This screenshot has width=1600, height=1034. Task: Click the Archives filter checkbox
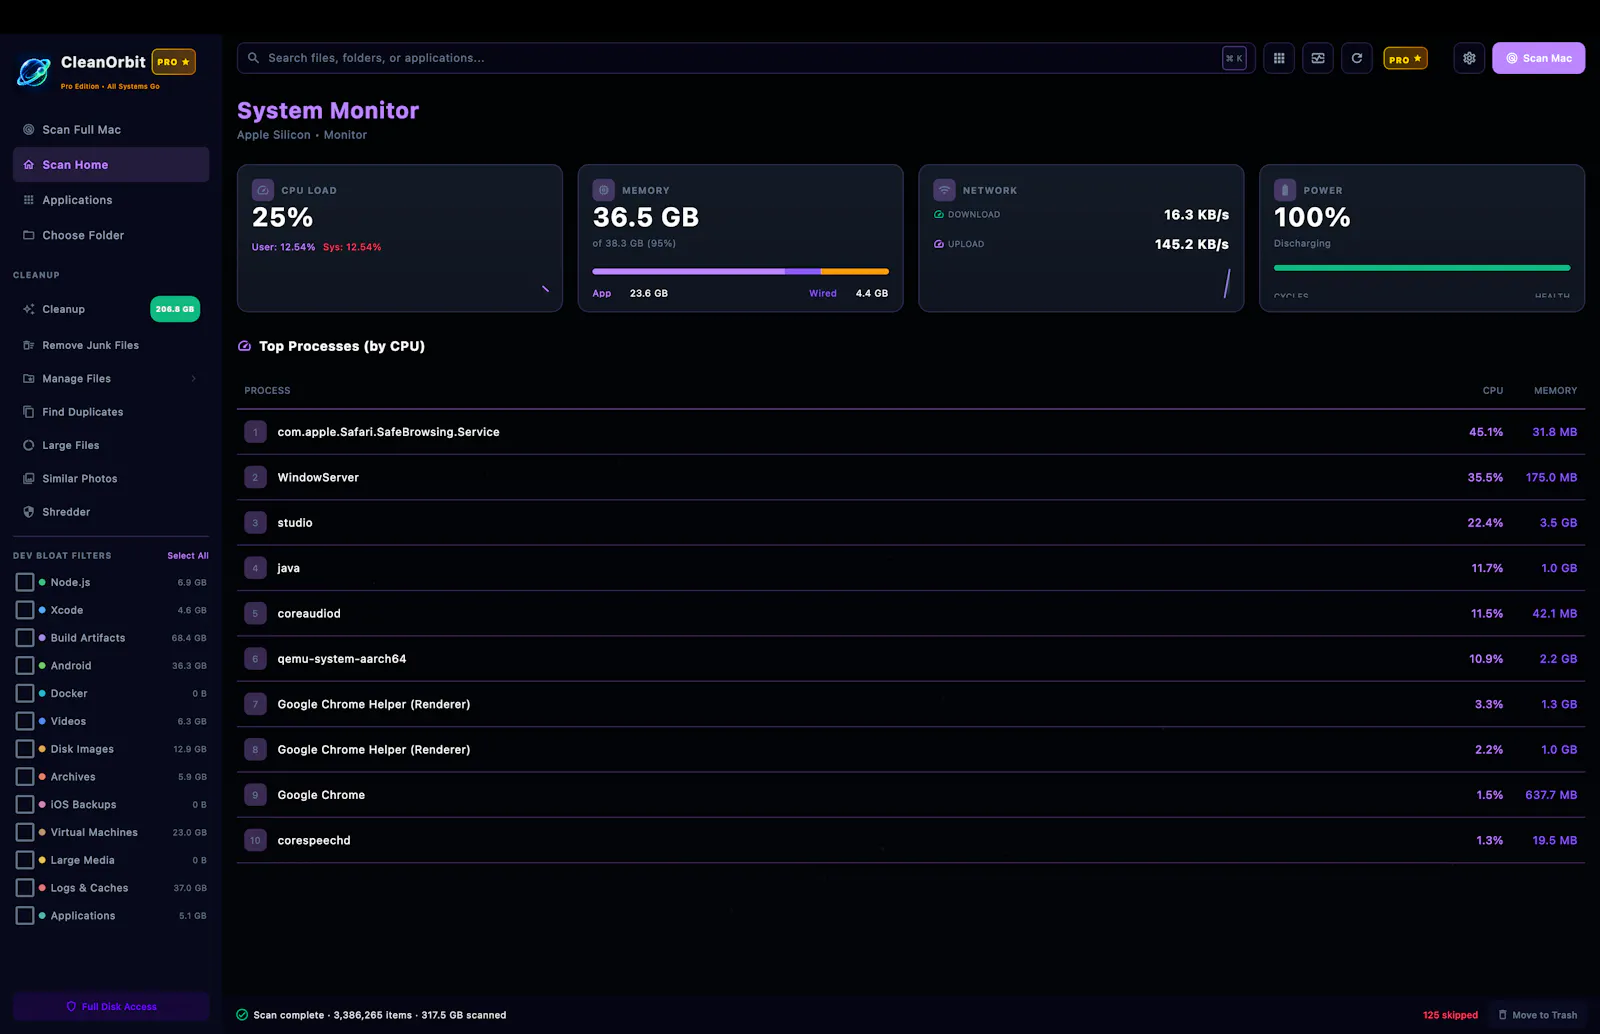tap(25, 777)
